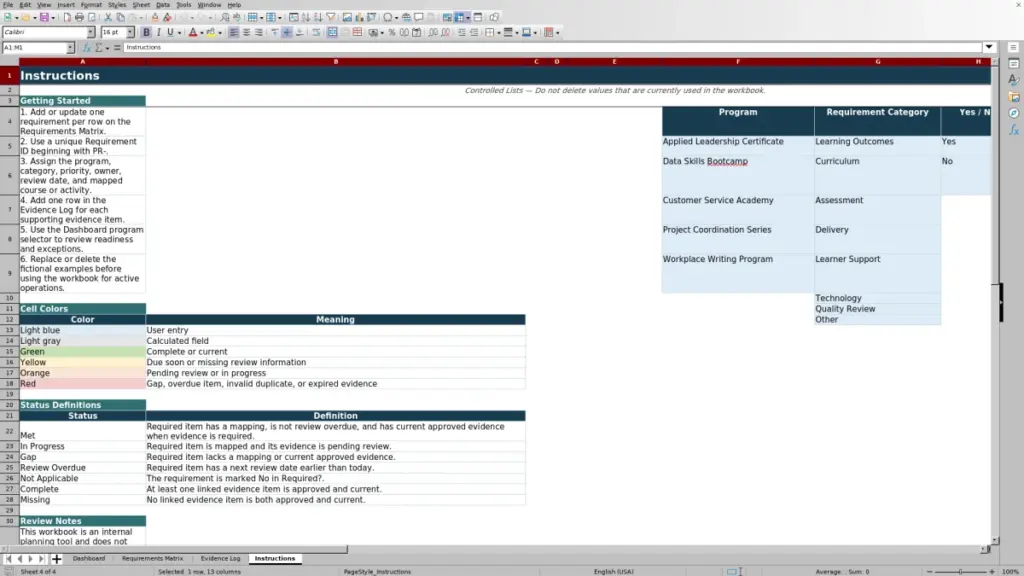Open the Name Box dropdown arrow
This screenshot has width=1024, height=576.
70,48
